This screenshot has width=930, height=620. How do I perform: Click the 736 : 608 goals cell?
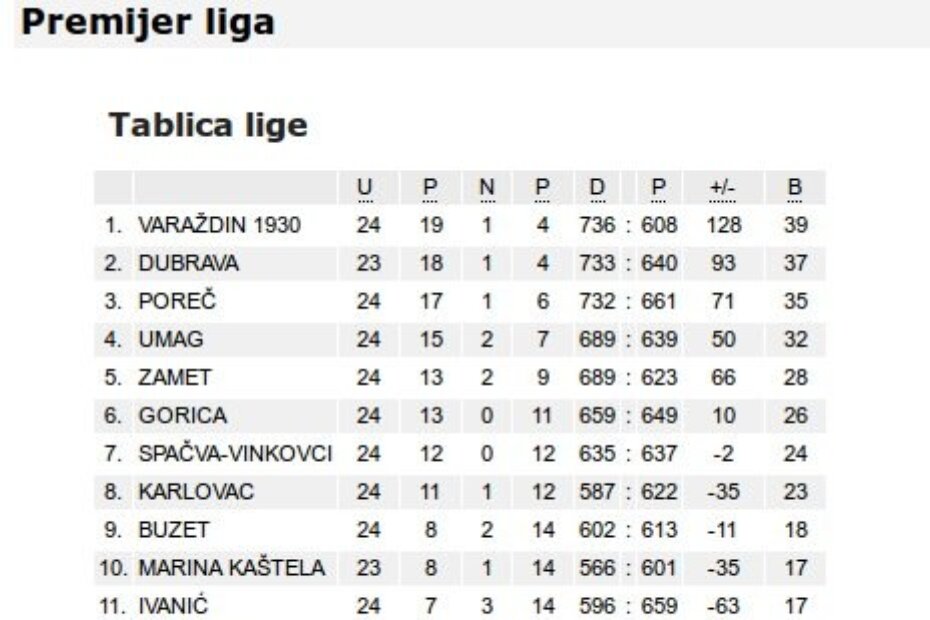(x=628, y=226)
